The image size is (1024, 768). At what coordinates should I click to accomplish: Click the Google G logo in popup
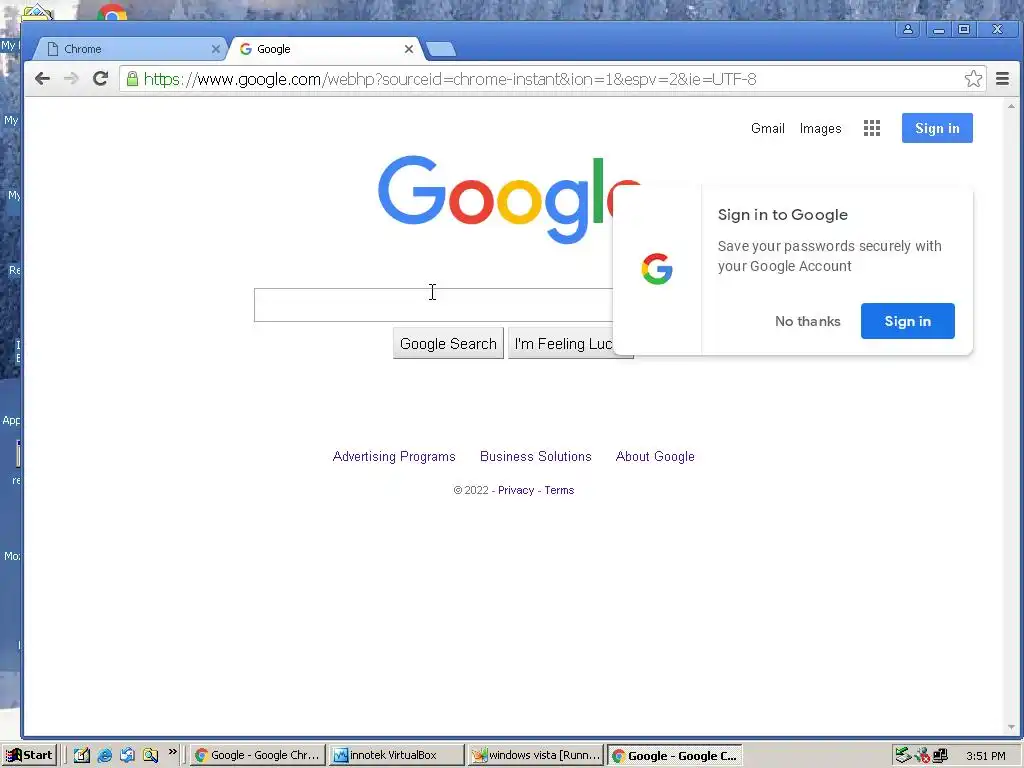[x=657, y=269]
